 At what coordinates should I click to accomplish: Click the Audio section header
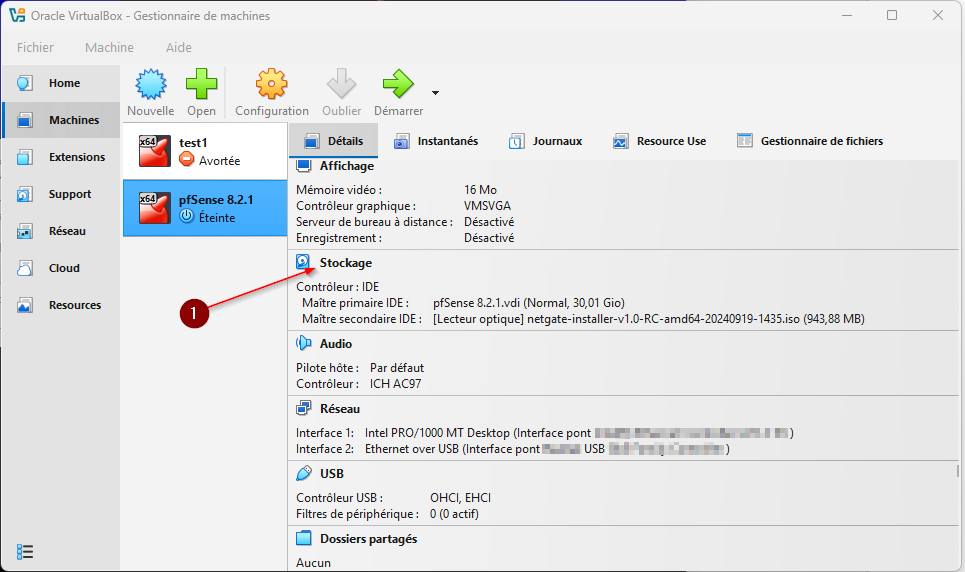tap(335, 344)
